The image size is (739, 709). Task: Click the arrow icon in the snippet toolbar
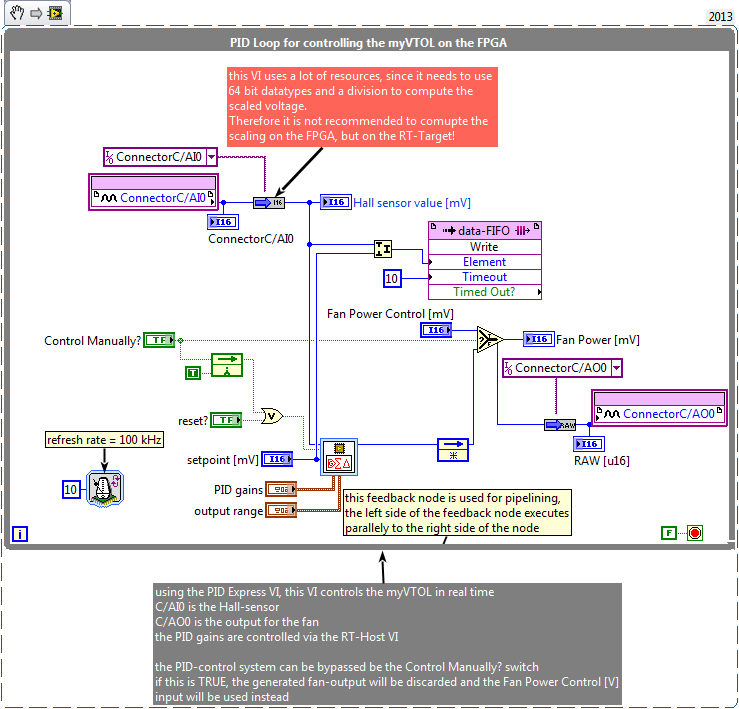[x=36, y=13]
